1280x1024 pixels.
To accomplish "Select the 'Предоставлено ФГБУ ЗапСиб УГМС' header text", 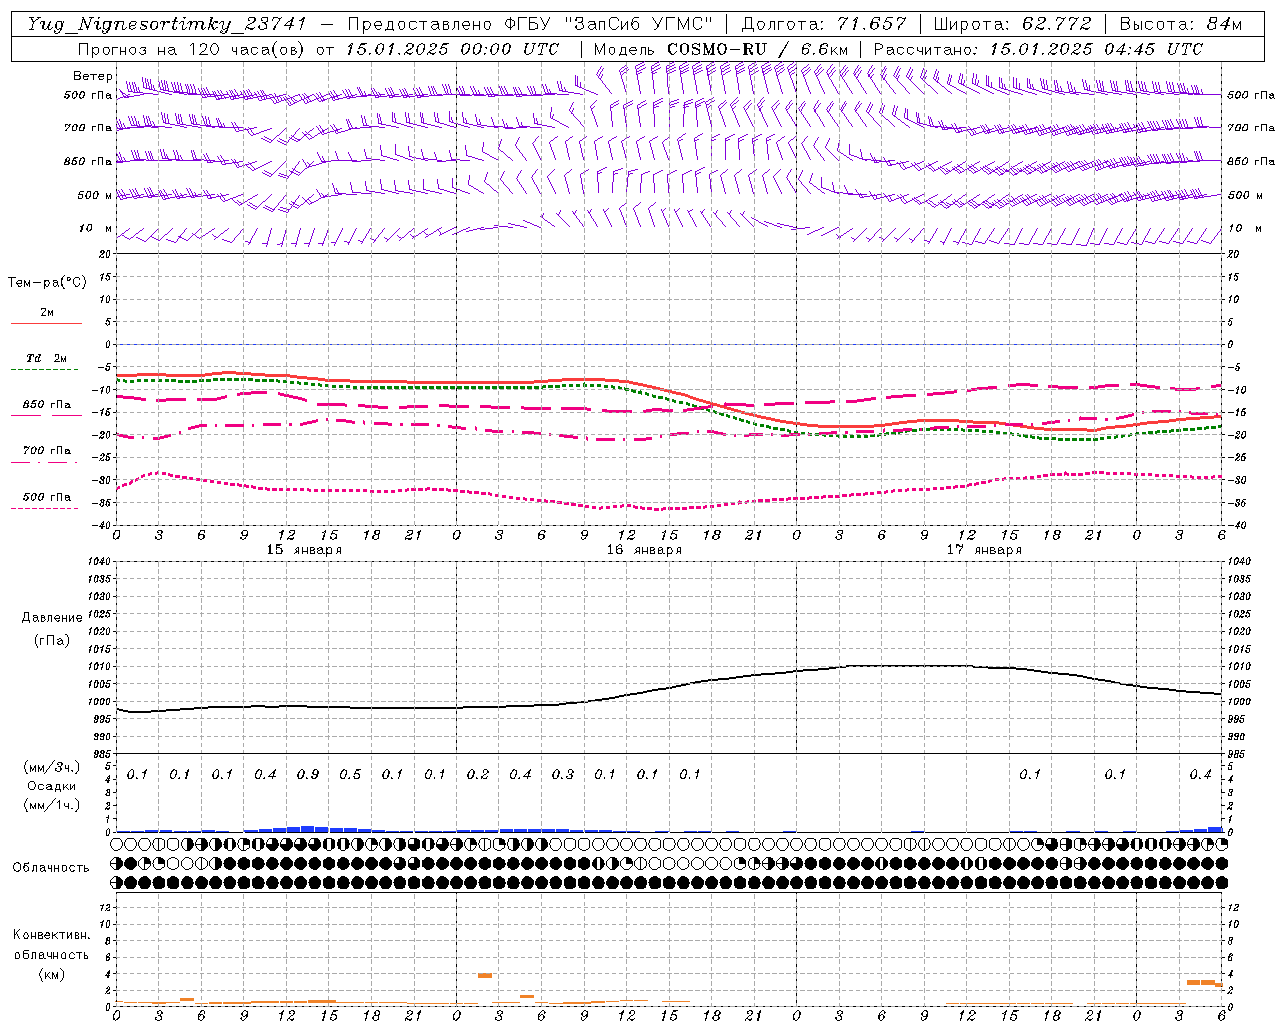I will pos(530,24).
